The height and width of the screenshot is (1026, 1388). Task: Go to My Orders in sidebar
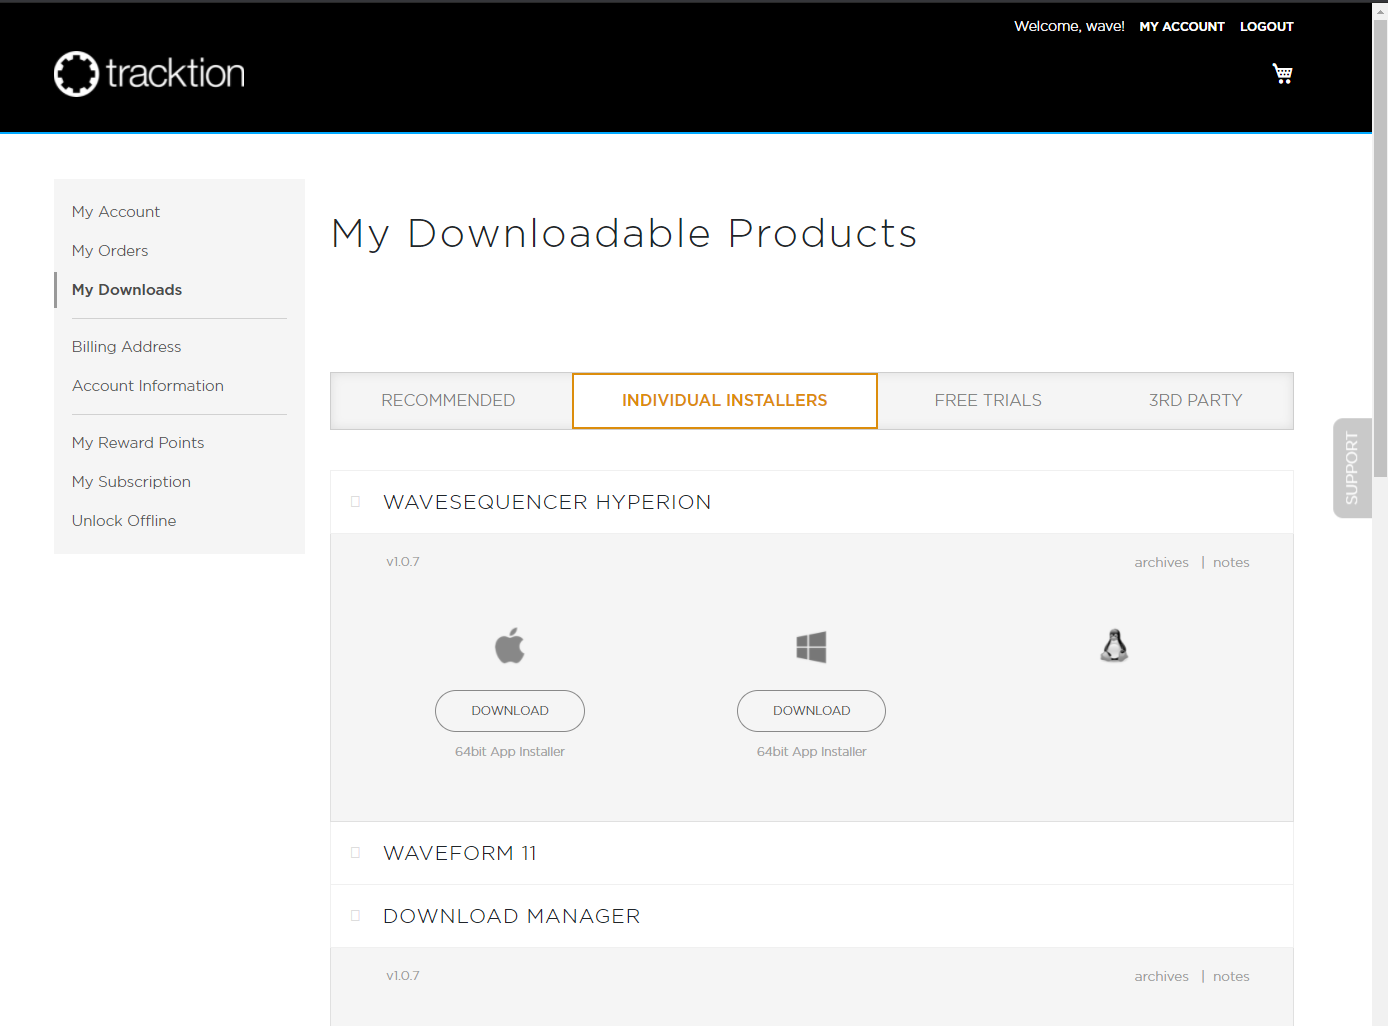point(110,251)
